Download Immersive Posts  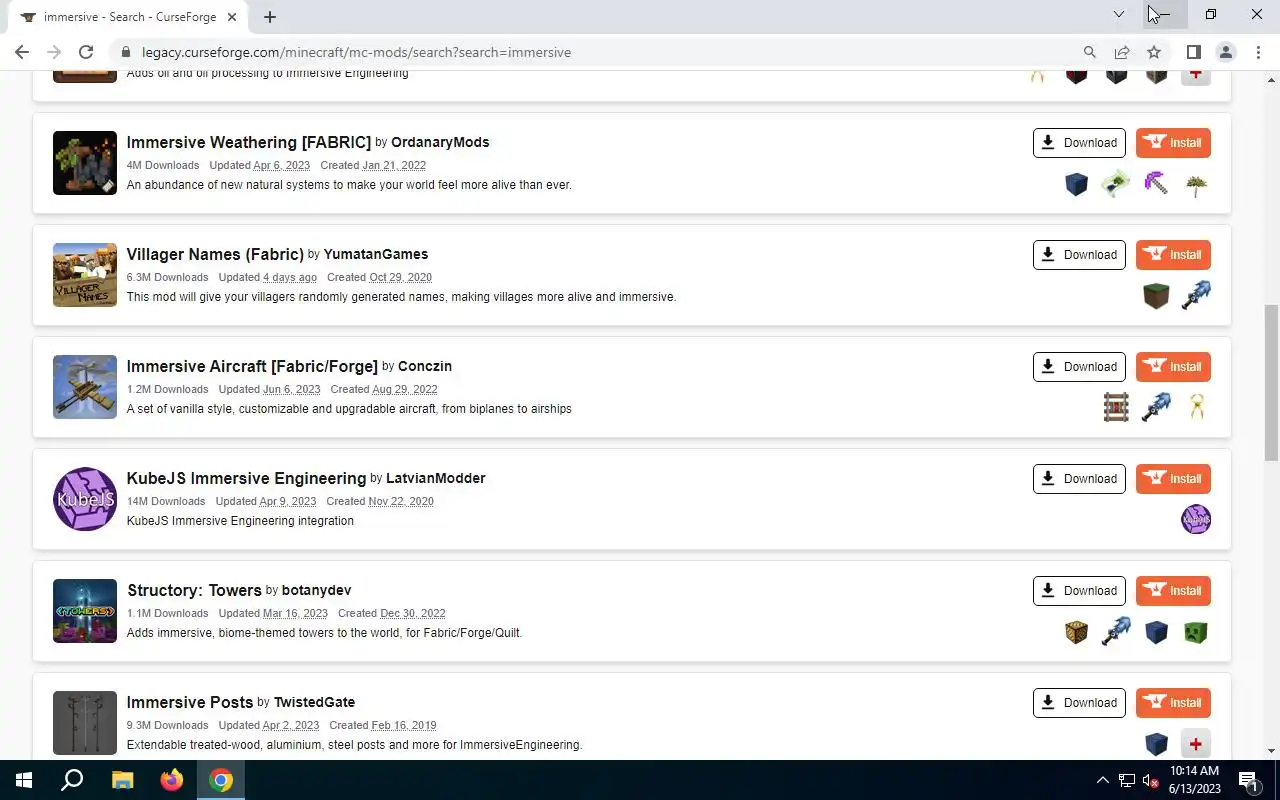click(x=1079, y=703)
